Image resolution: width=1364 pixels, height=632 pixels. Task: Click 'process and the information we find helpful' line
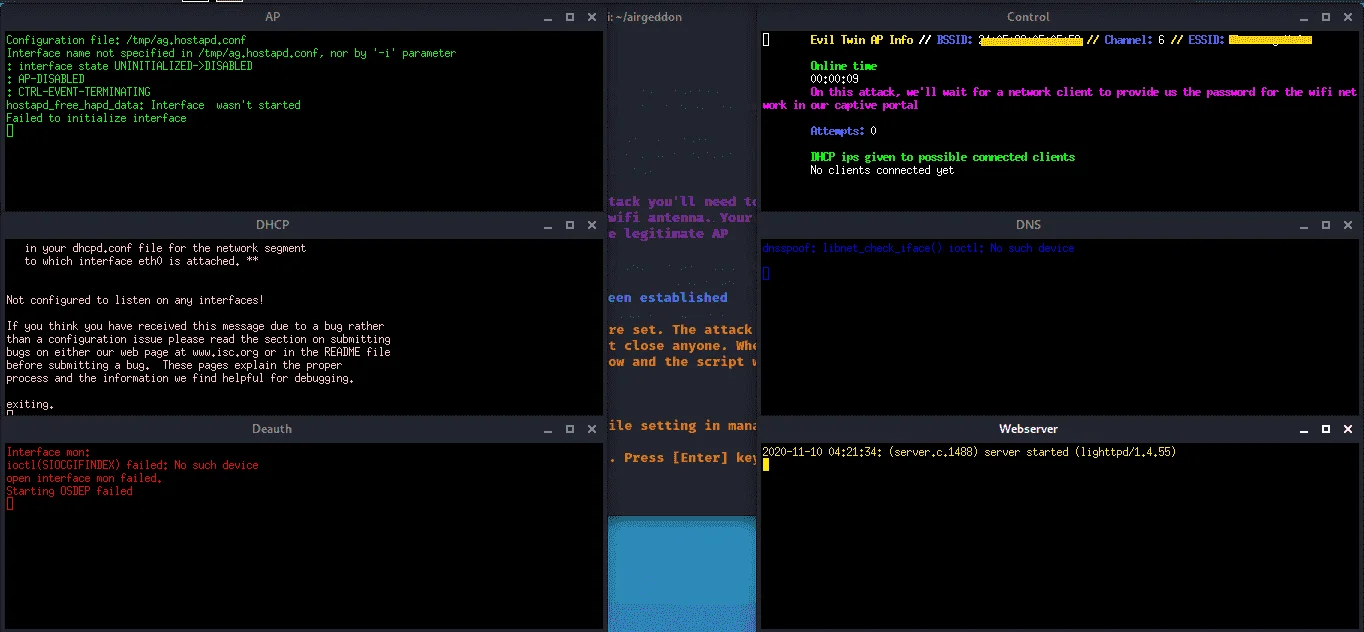click(180, 379)
